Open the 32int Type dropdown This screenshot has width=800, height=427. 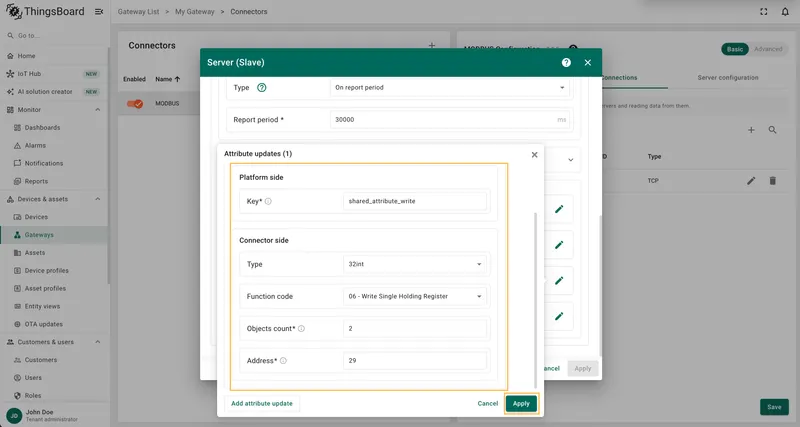click(x=415, y=264)
